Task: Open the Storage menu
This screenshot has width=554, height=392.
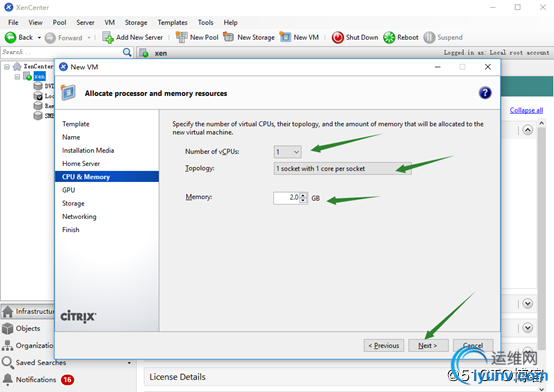Action: pyautogui.click(x=136, y=23)
